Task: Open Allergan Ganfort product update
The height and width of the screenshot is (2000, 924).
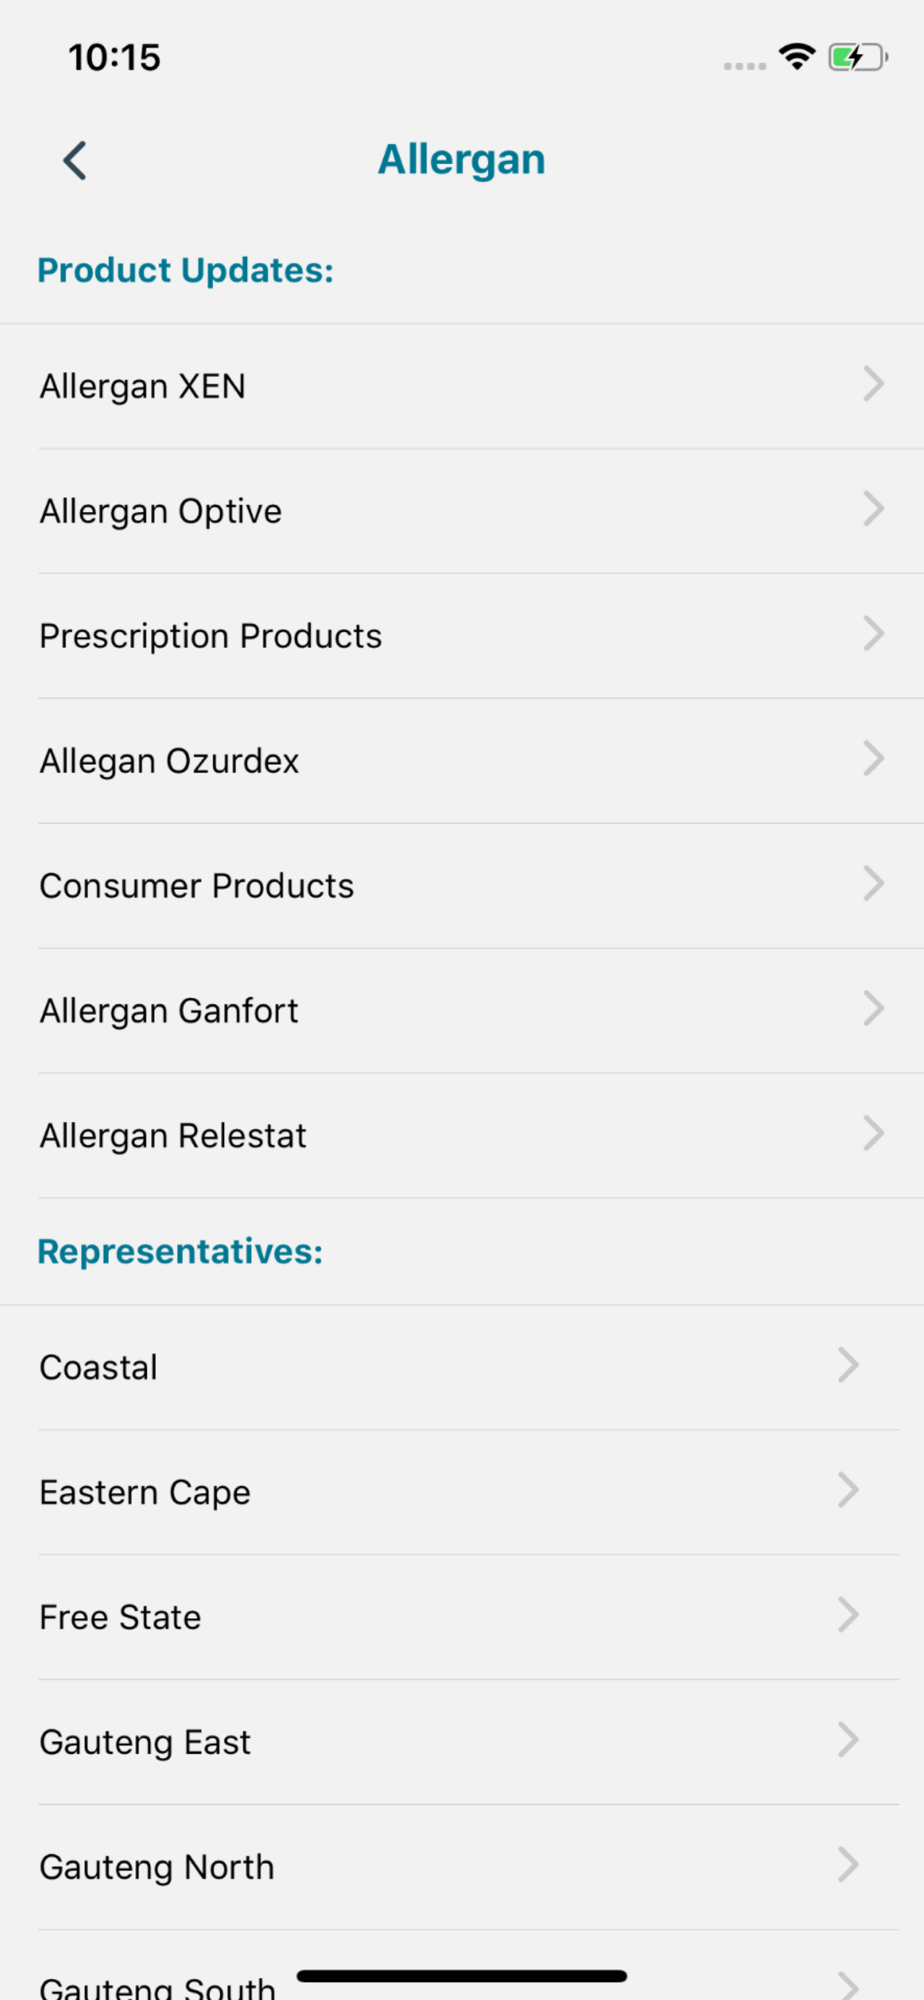Action: (462, 1011)
